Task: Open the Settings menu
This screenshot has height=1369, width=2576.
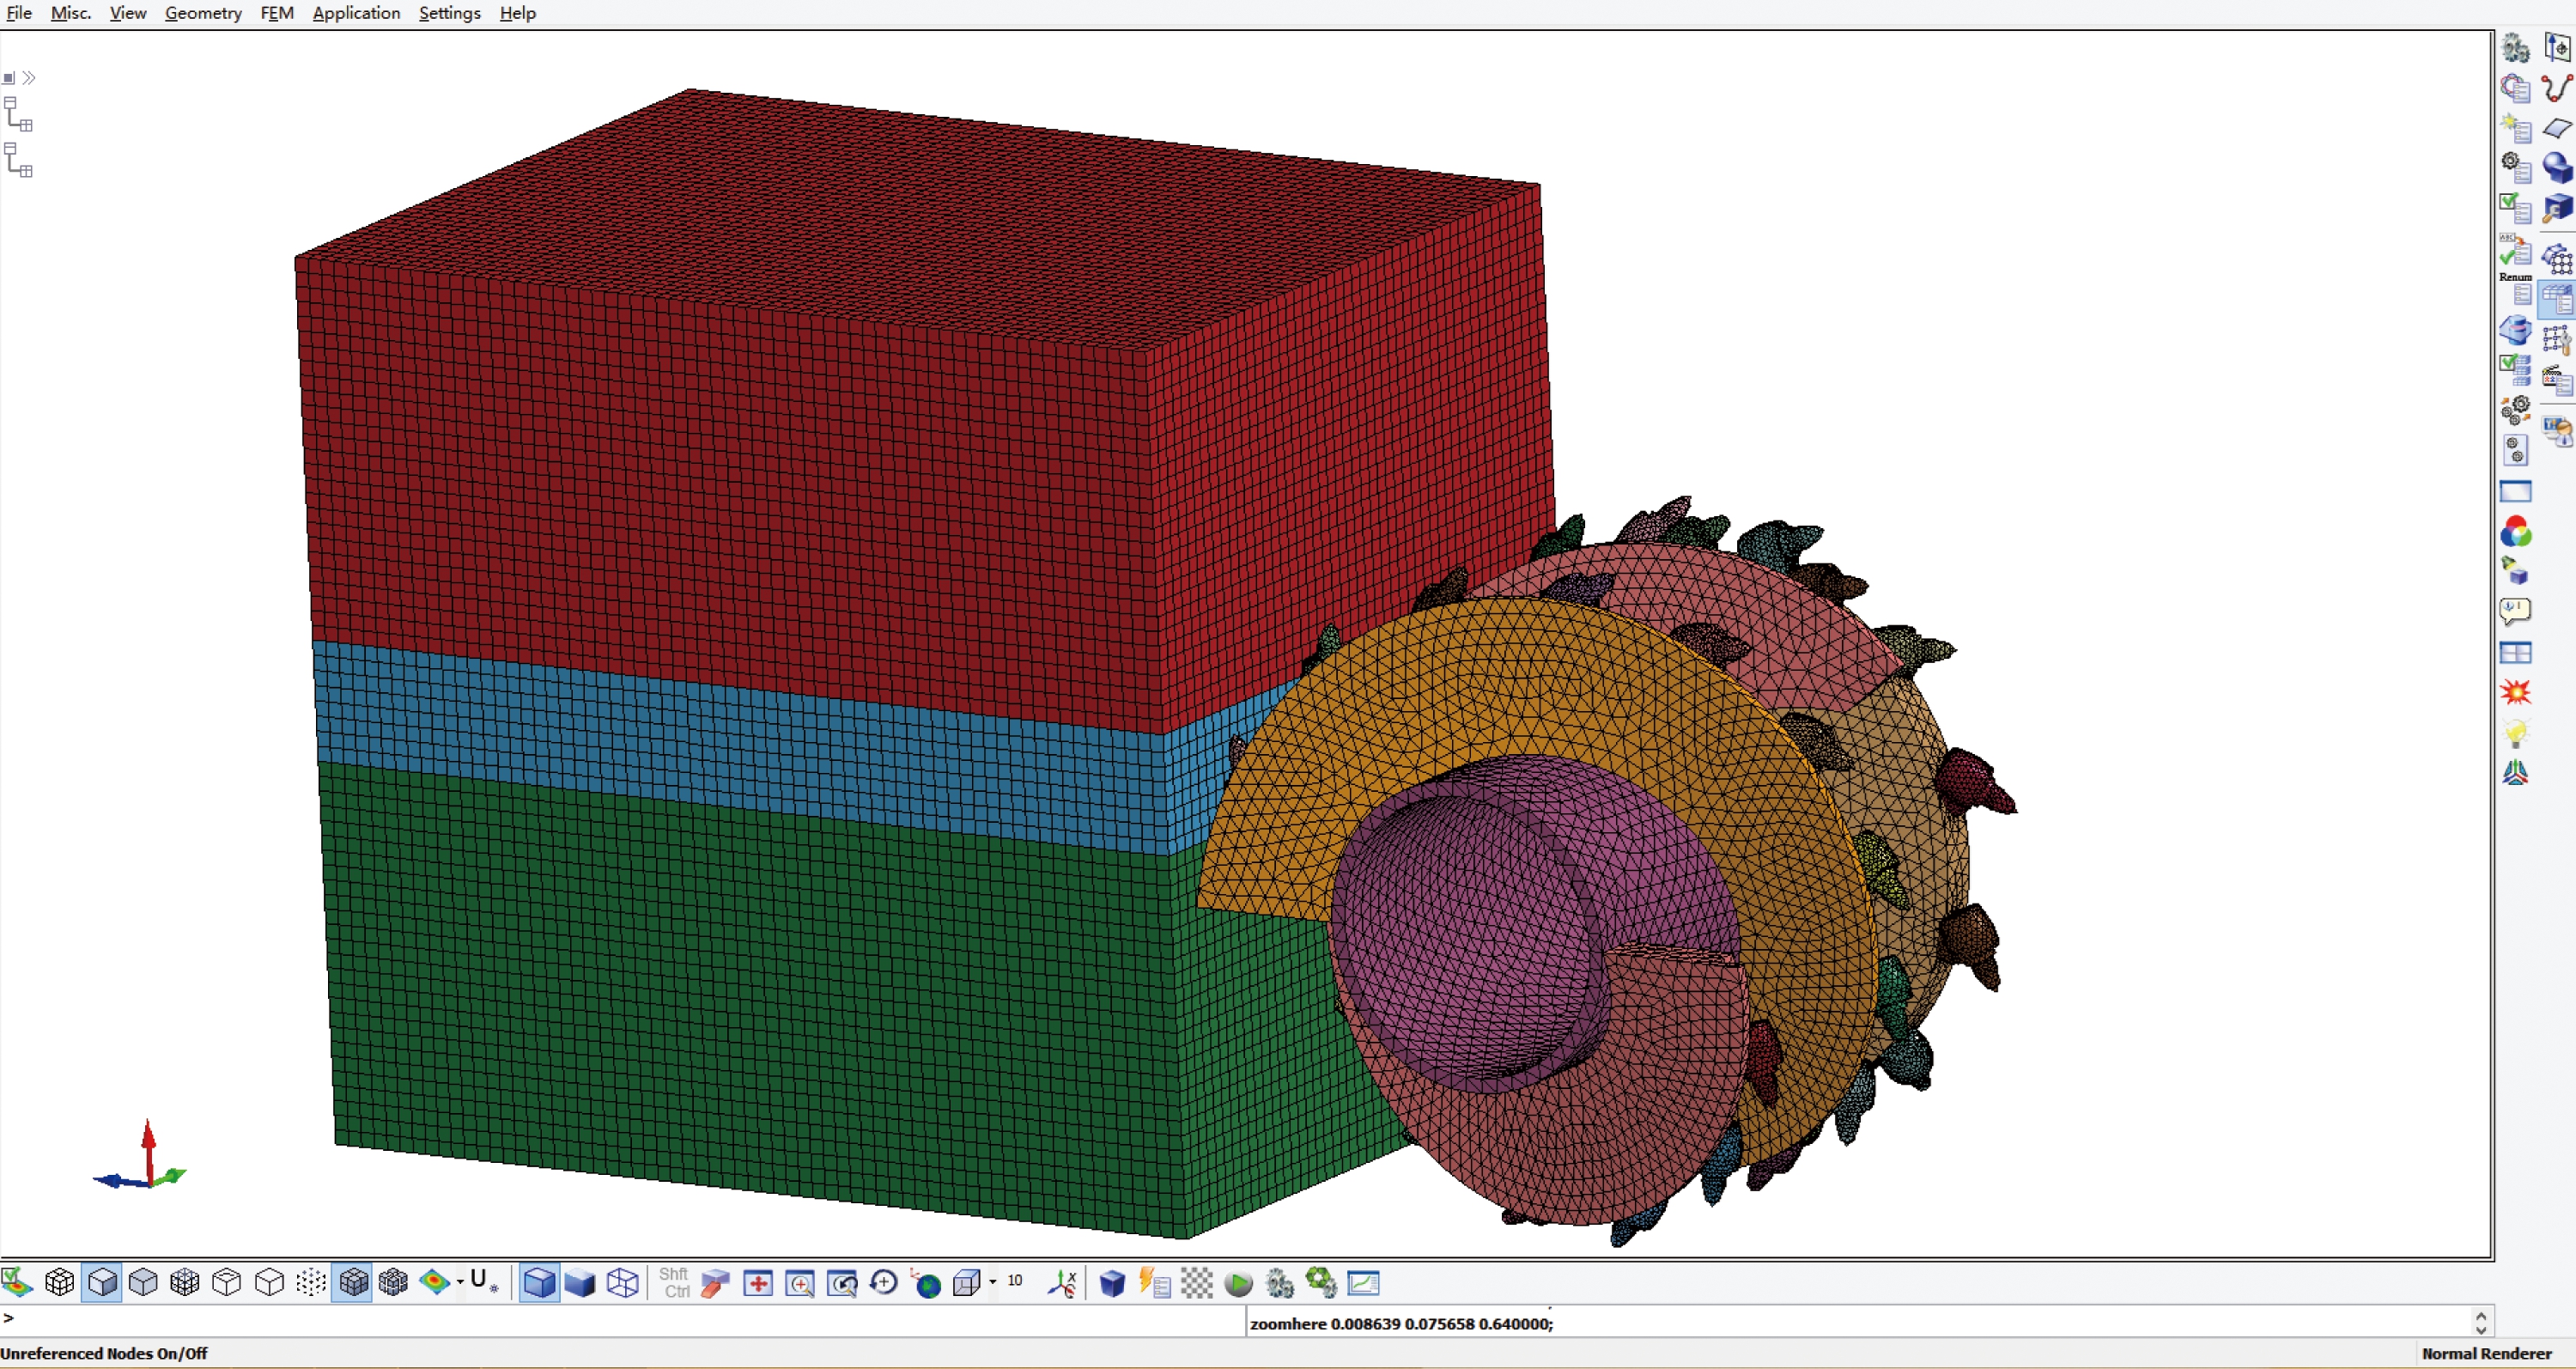Action: 449,13
